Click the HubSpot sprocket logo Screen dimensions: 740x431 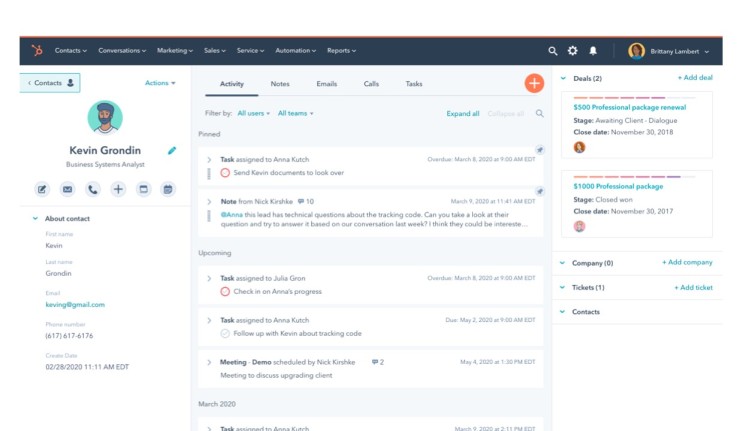point(37,50)
